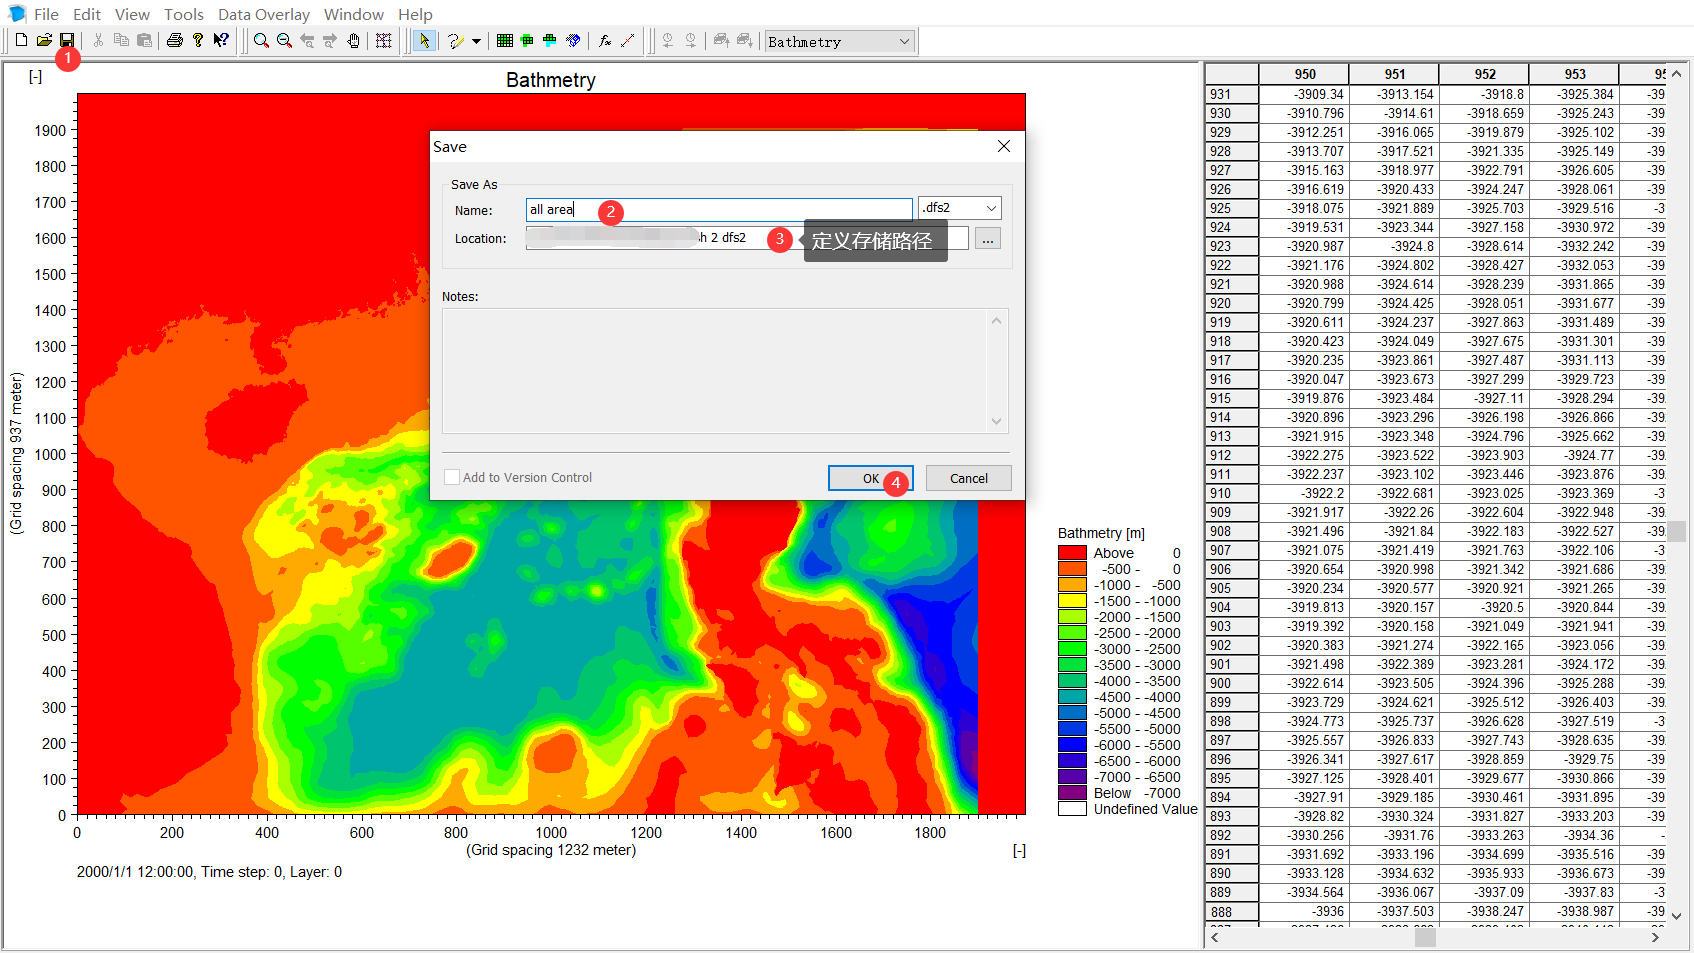
Task: Open the fx calculator tool
Action: pos(605,40)
